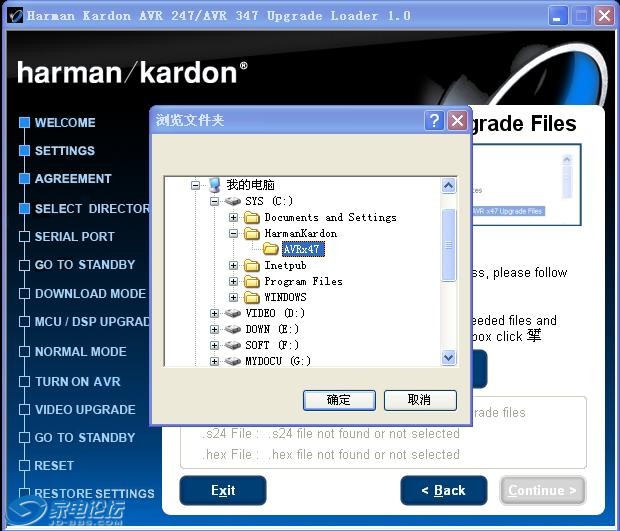
Task: Click the SYS (C:) drive icon
Action: point(233,201)
